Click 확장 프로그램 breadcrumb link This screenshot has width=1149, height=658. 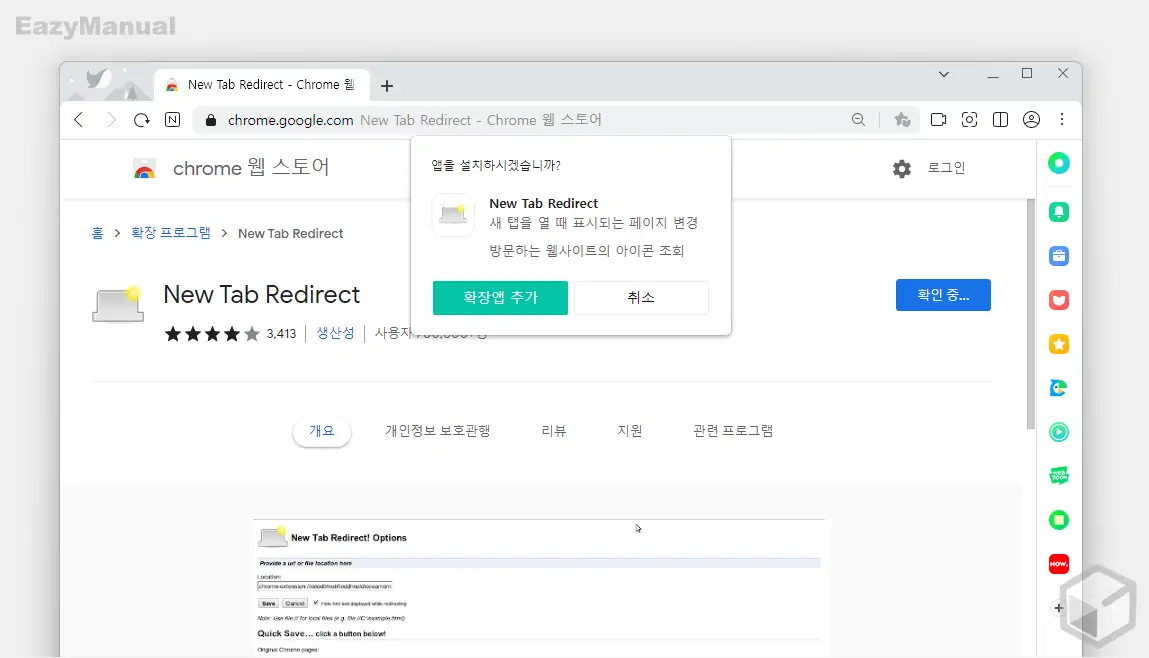tap(171, 233)
